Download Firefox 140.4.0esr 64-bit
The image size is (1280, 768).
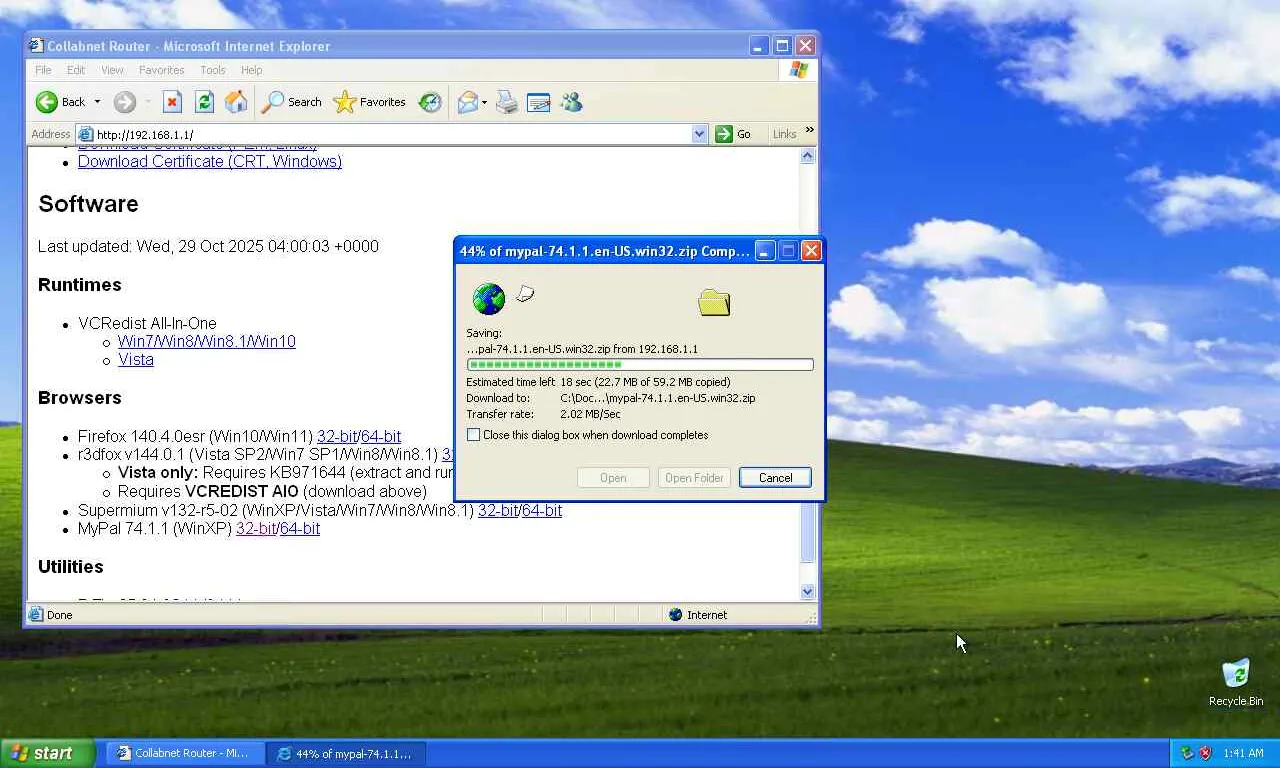(x=381, y=436)
